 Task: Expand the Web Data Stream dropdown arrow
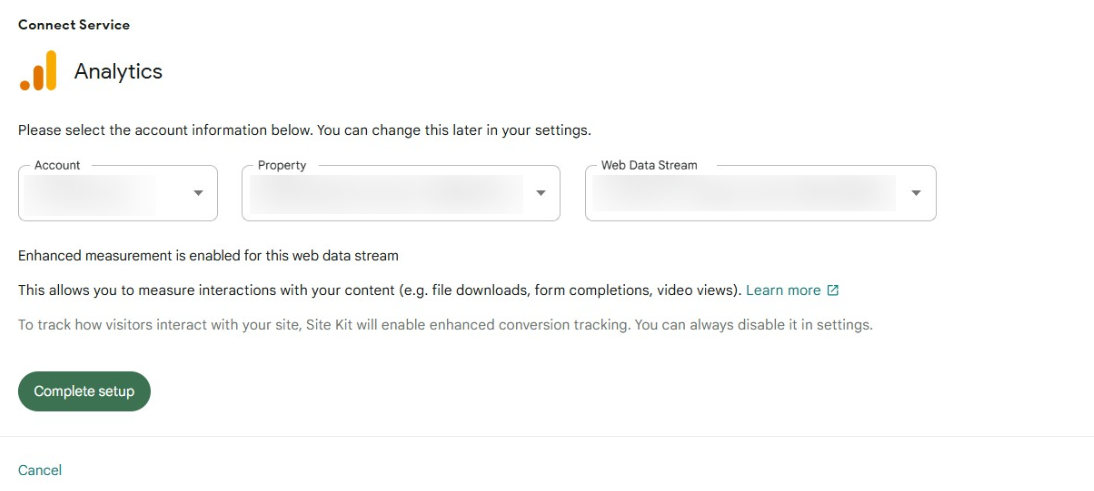[917, 193]
